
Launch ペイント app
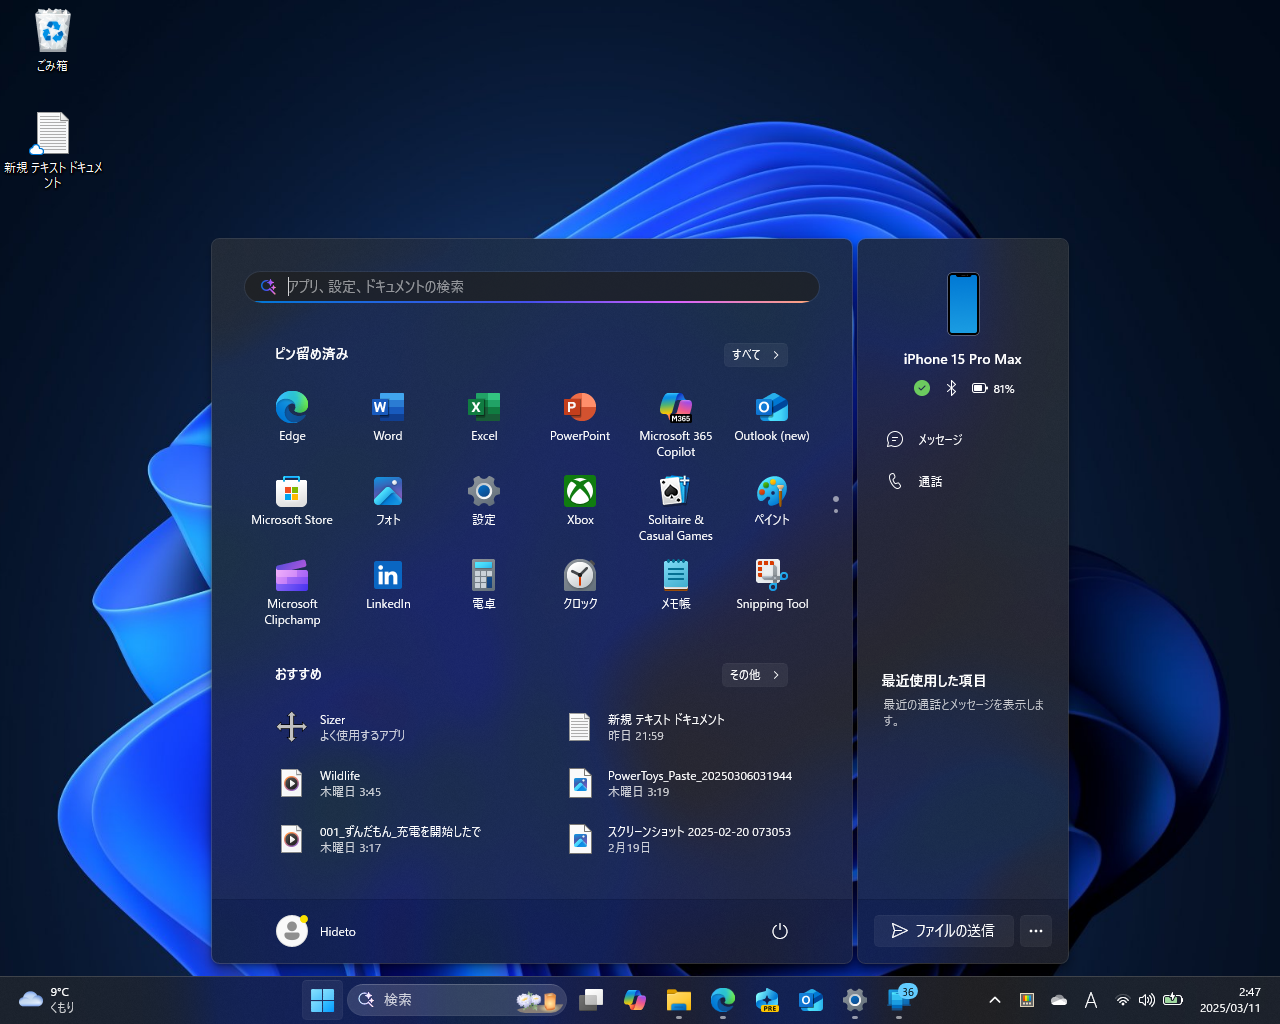pos(772,500)
